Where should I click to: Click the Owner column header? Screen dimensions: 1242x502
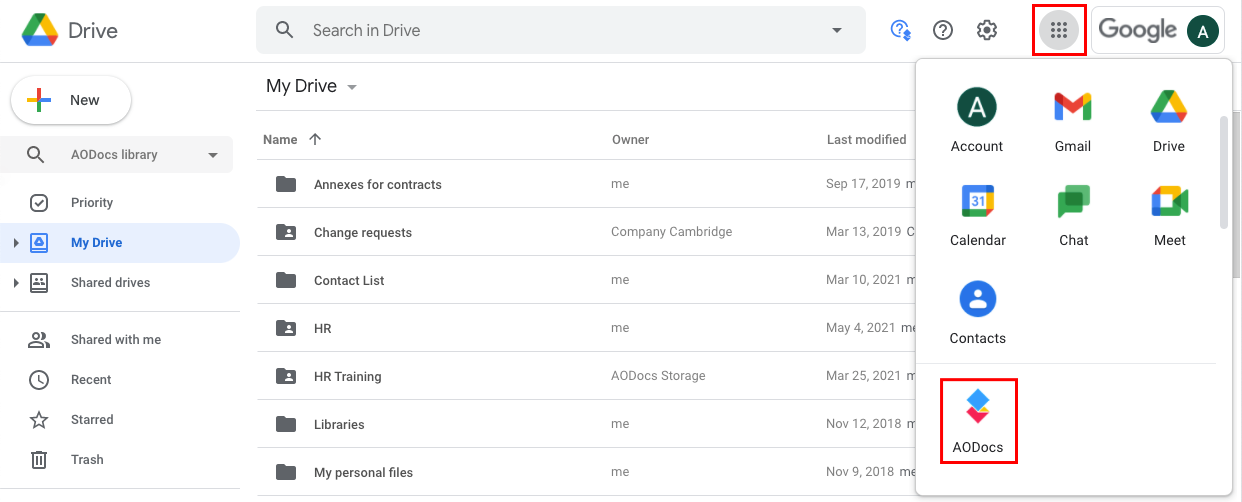click(x=630, y=140)
